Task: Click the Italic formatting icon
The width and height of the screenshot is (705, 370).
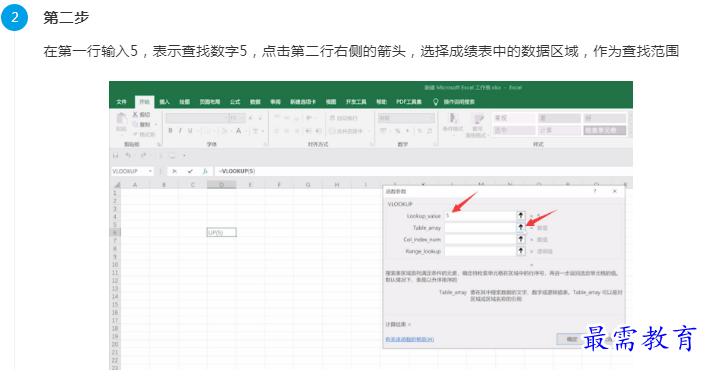Action: pyautogui.click(x=180, y=131)
